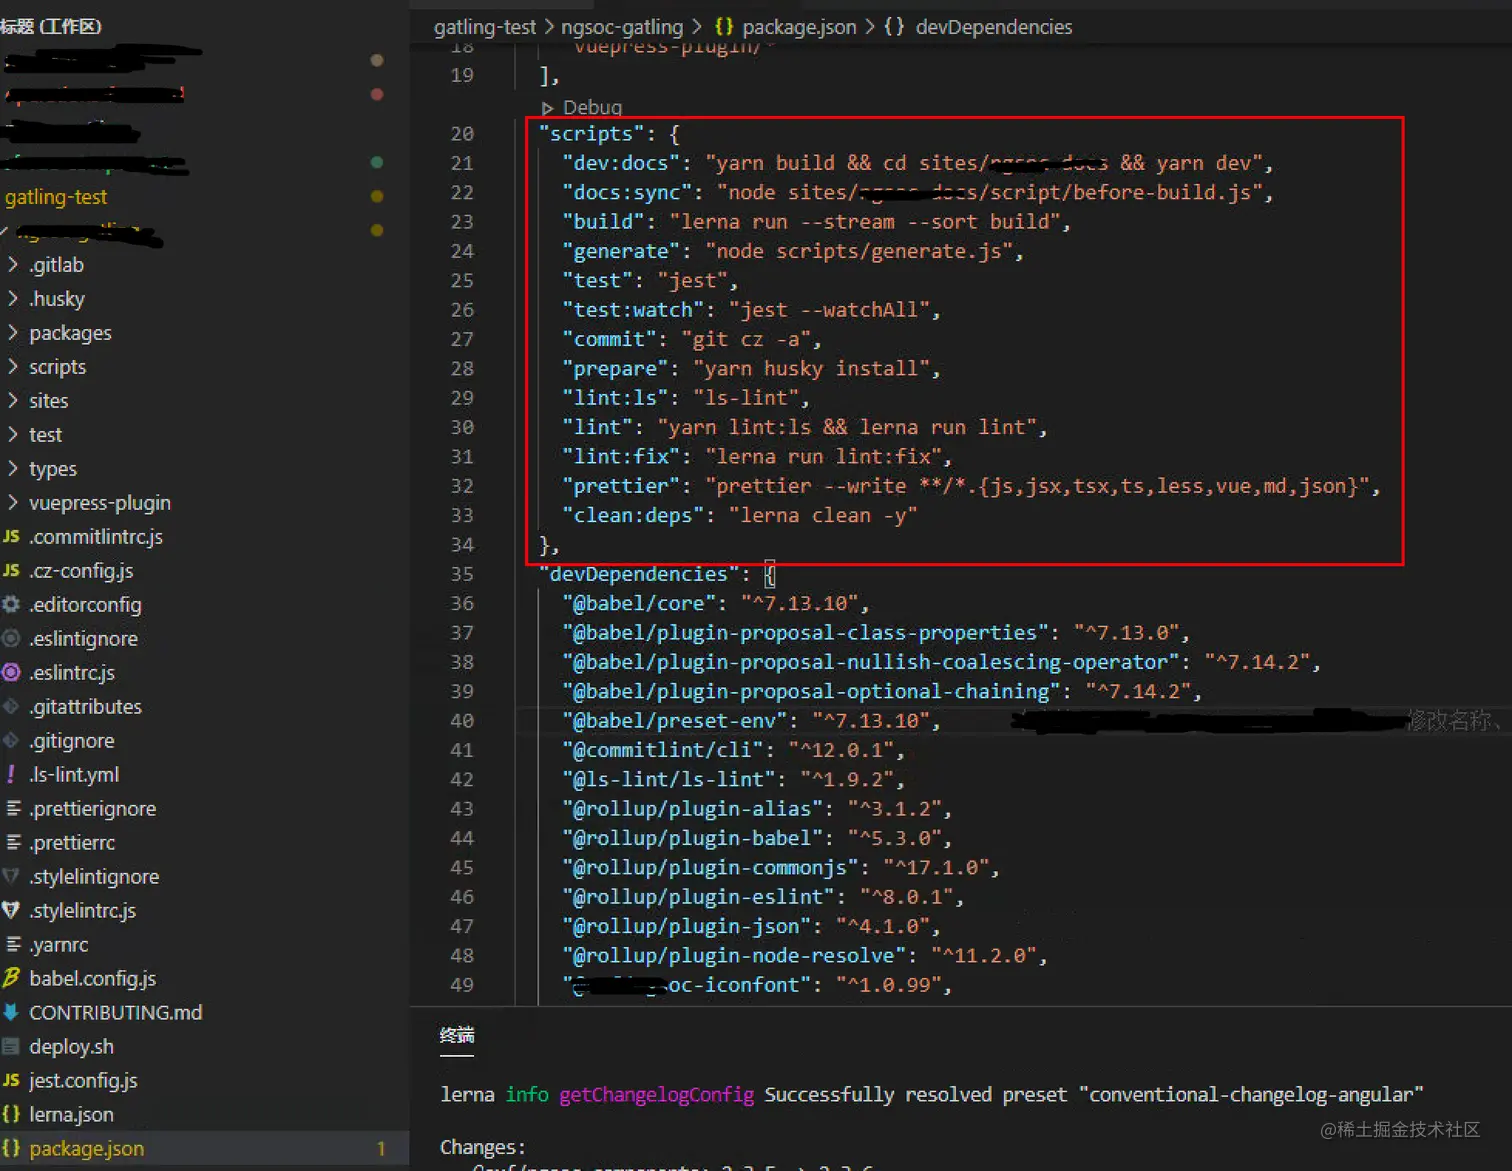Click gatling-test in the breadcrumb
The height and width of the screenshot is (1171, 1512).
(x=485, y=27)
